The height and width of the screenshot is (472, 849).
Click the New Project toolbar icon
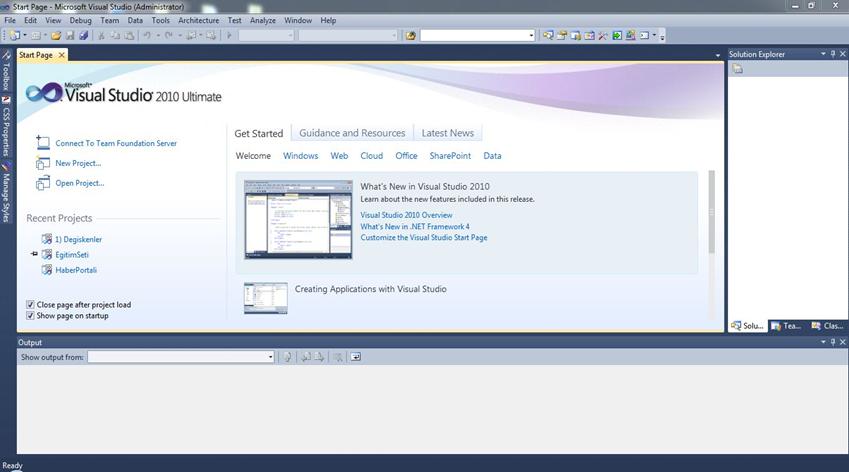(15, 36)
